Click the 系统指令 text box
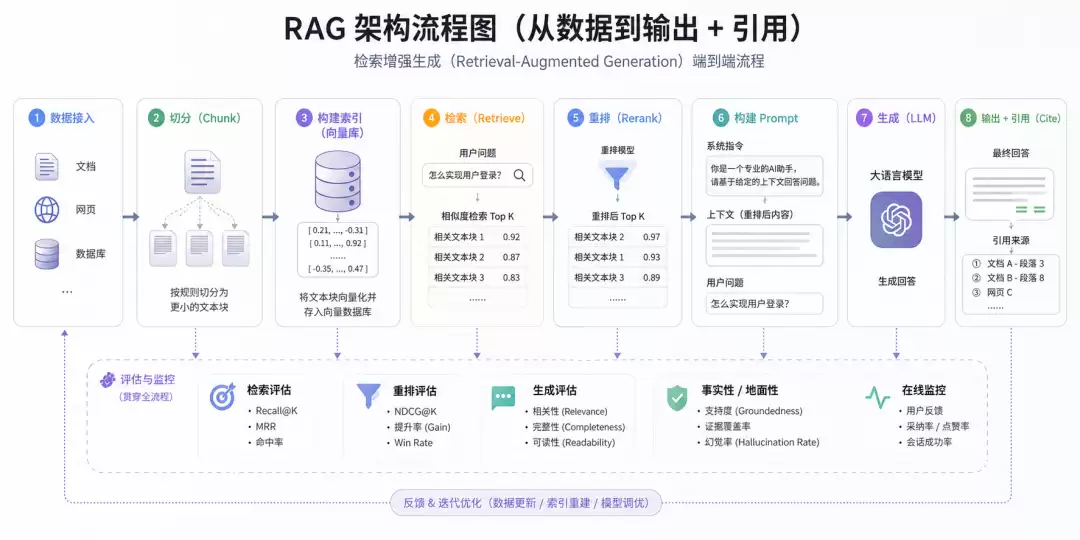 point(765,175)
